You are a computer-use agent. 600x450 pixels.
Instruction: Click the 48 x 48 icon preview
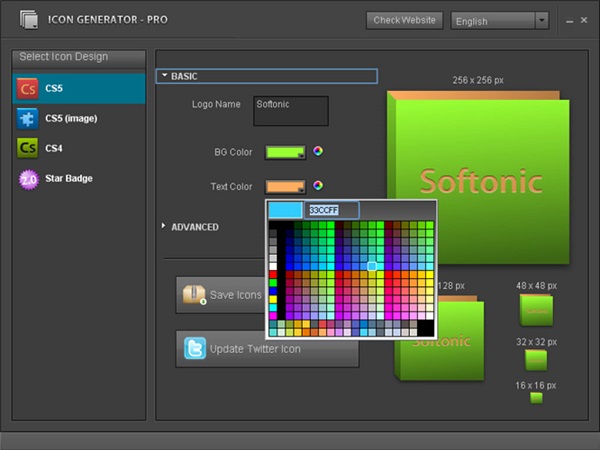point(536,310)
